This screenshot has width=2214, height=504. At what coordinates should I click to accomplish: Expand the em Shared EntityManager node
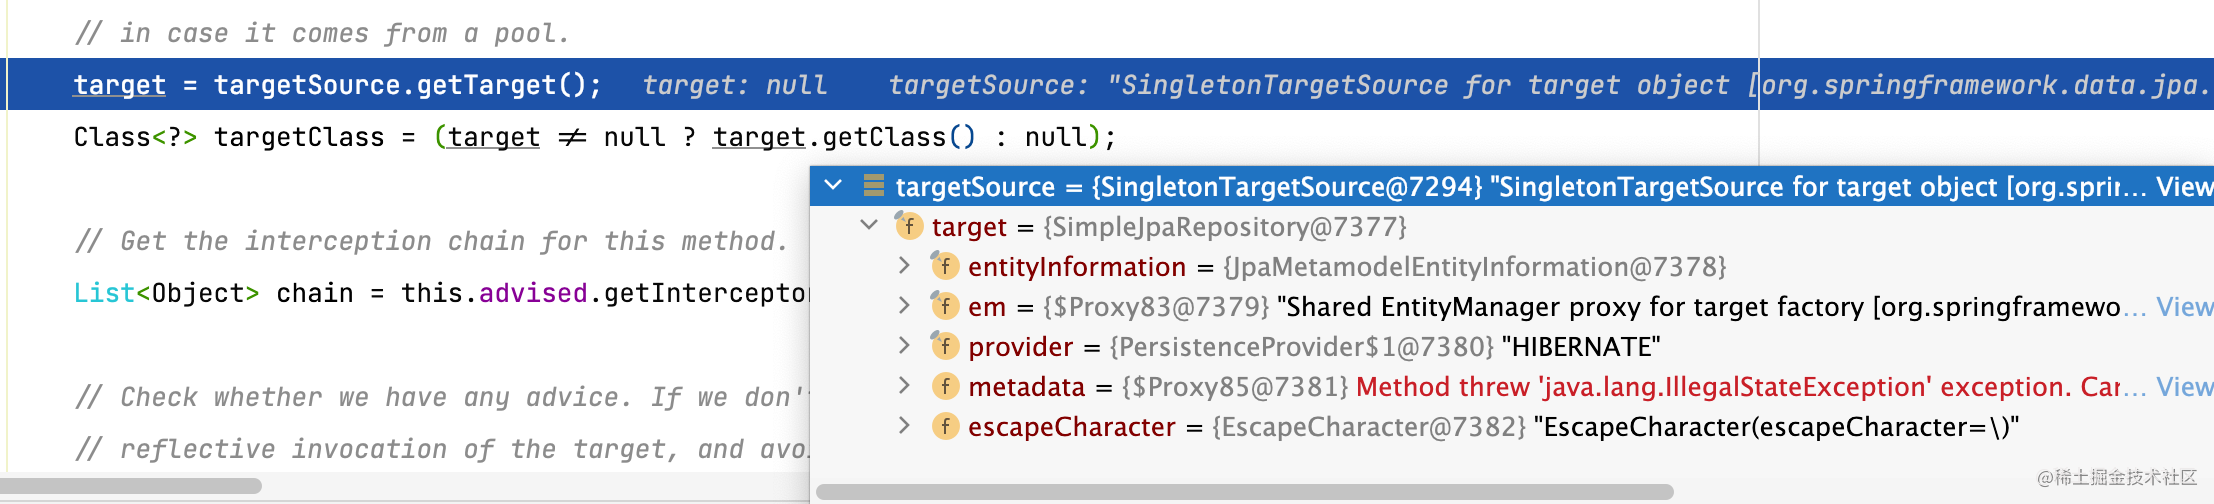(x=904, y=306)
